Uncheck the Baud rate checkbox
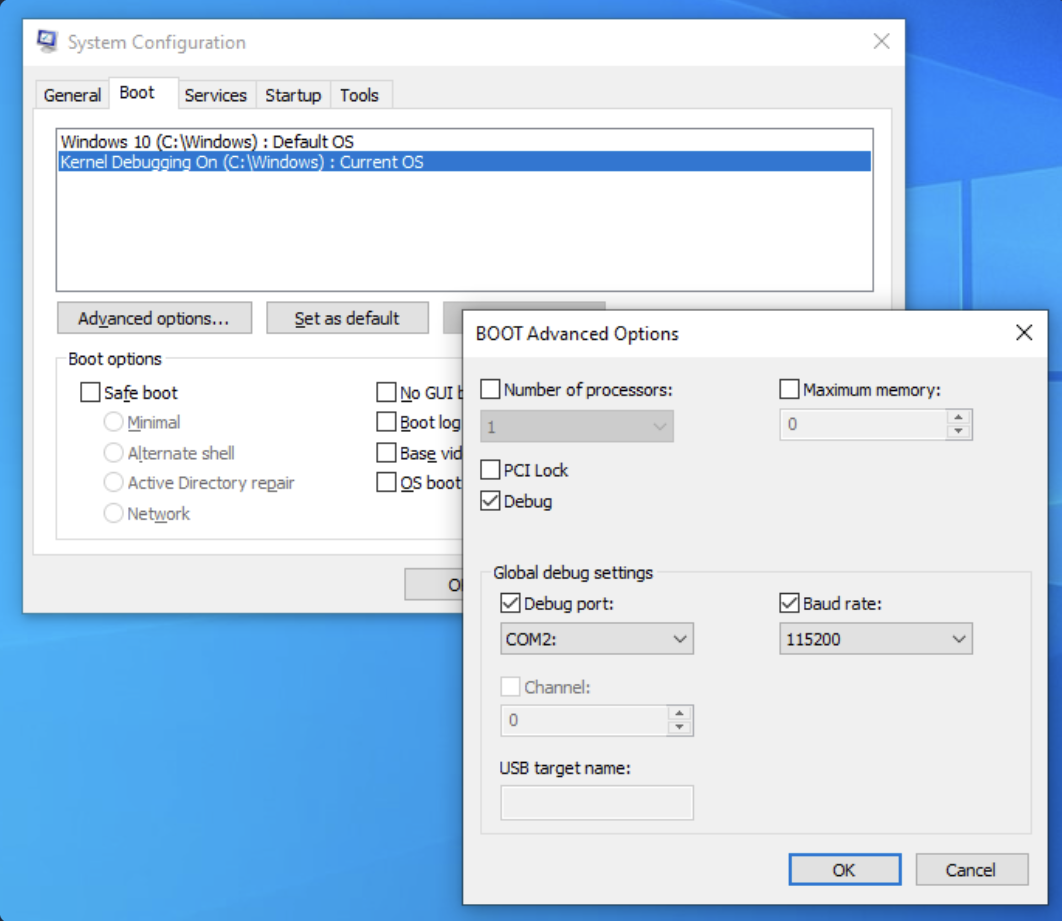The height and width of the screenshot is (921, 1062). click(x=789, y=603)
